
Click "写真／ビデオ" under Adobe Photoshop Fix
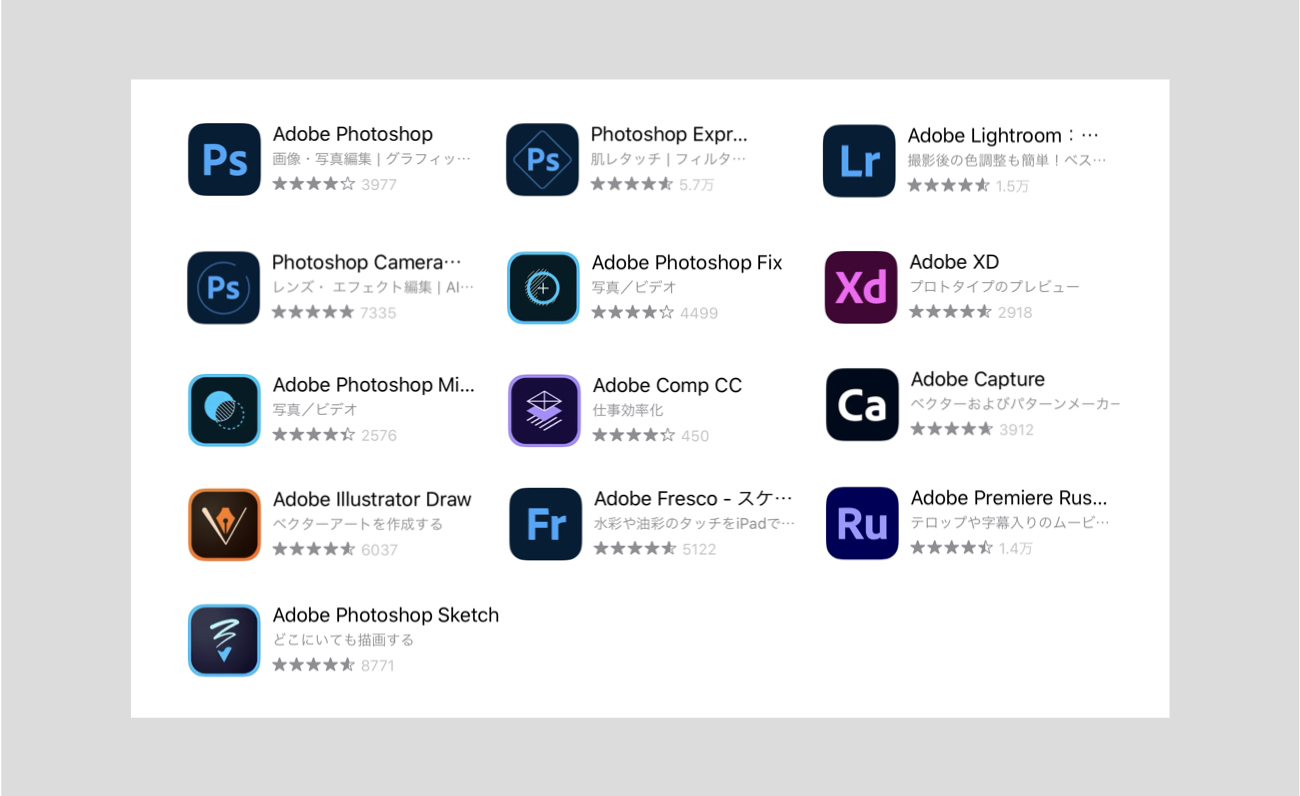tap(634, 287)
